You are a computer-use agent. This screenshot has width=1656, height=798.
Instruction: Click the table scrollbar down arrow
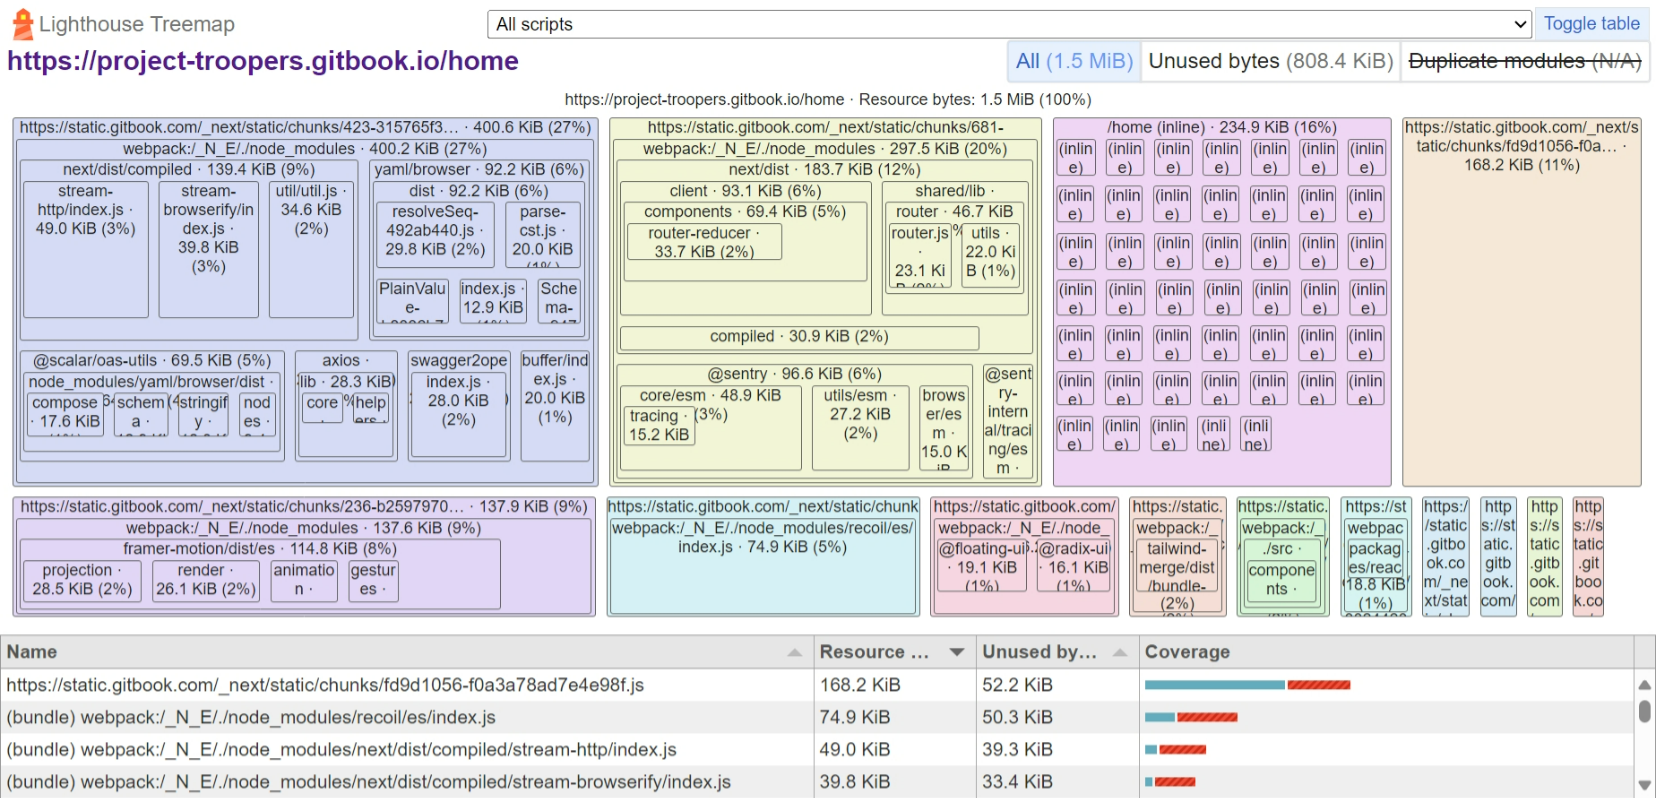(1644, 785)
